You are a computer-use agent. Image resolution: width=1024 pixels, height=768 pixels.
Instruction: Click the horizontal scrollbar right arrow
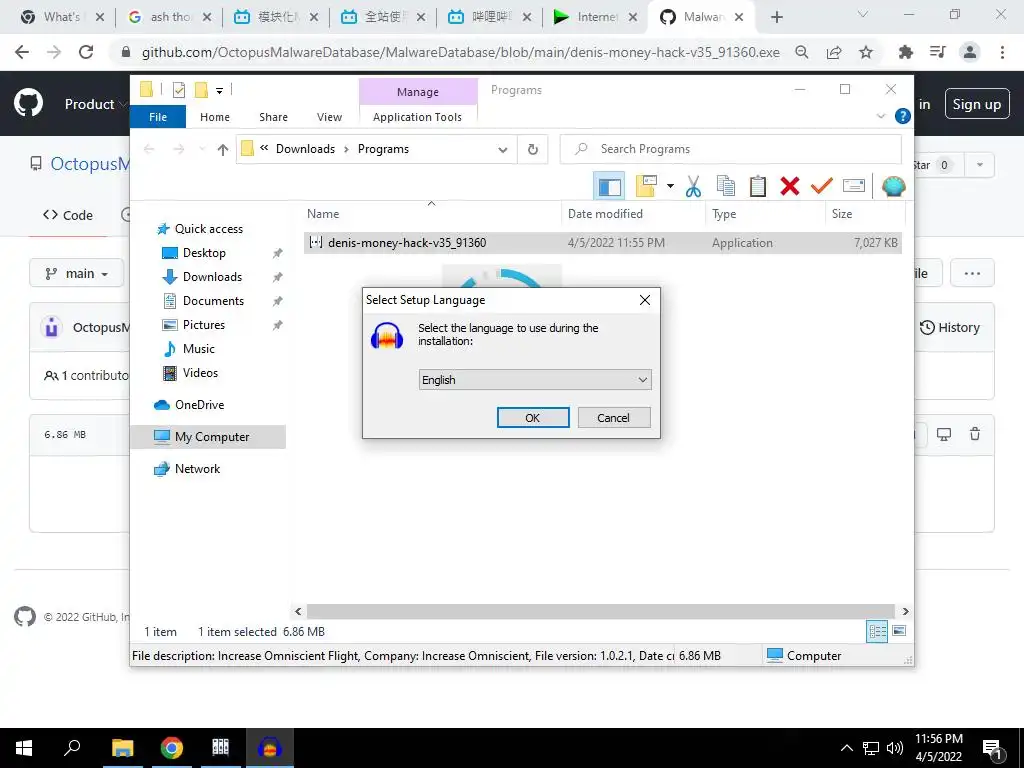coord(905,612)
